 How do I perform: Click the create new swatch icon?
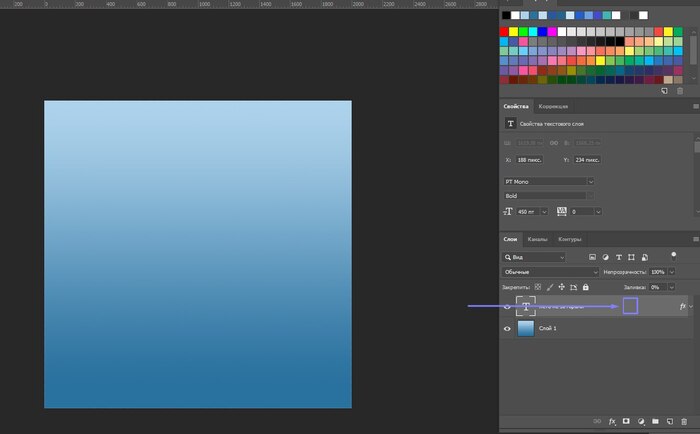[664, 91]
